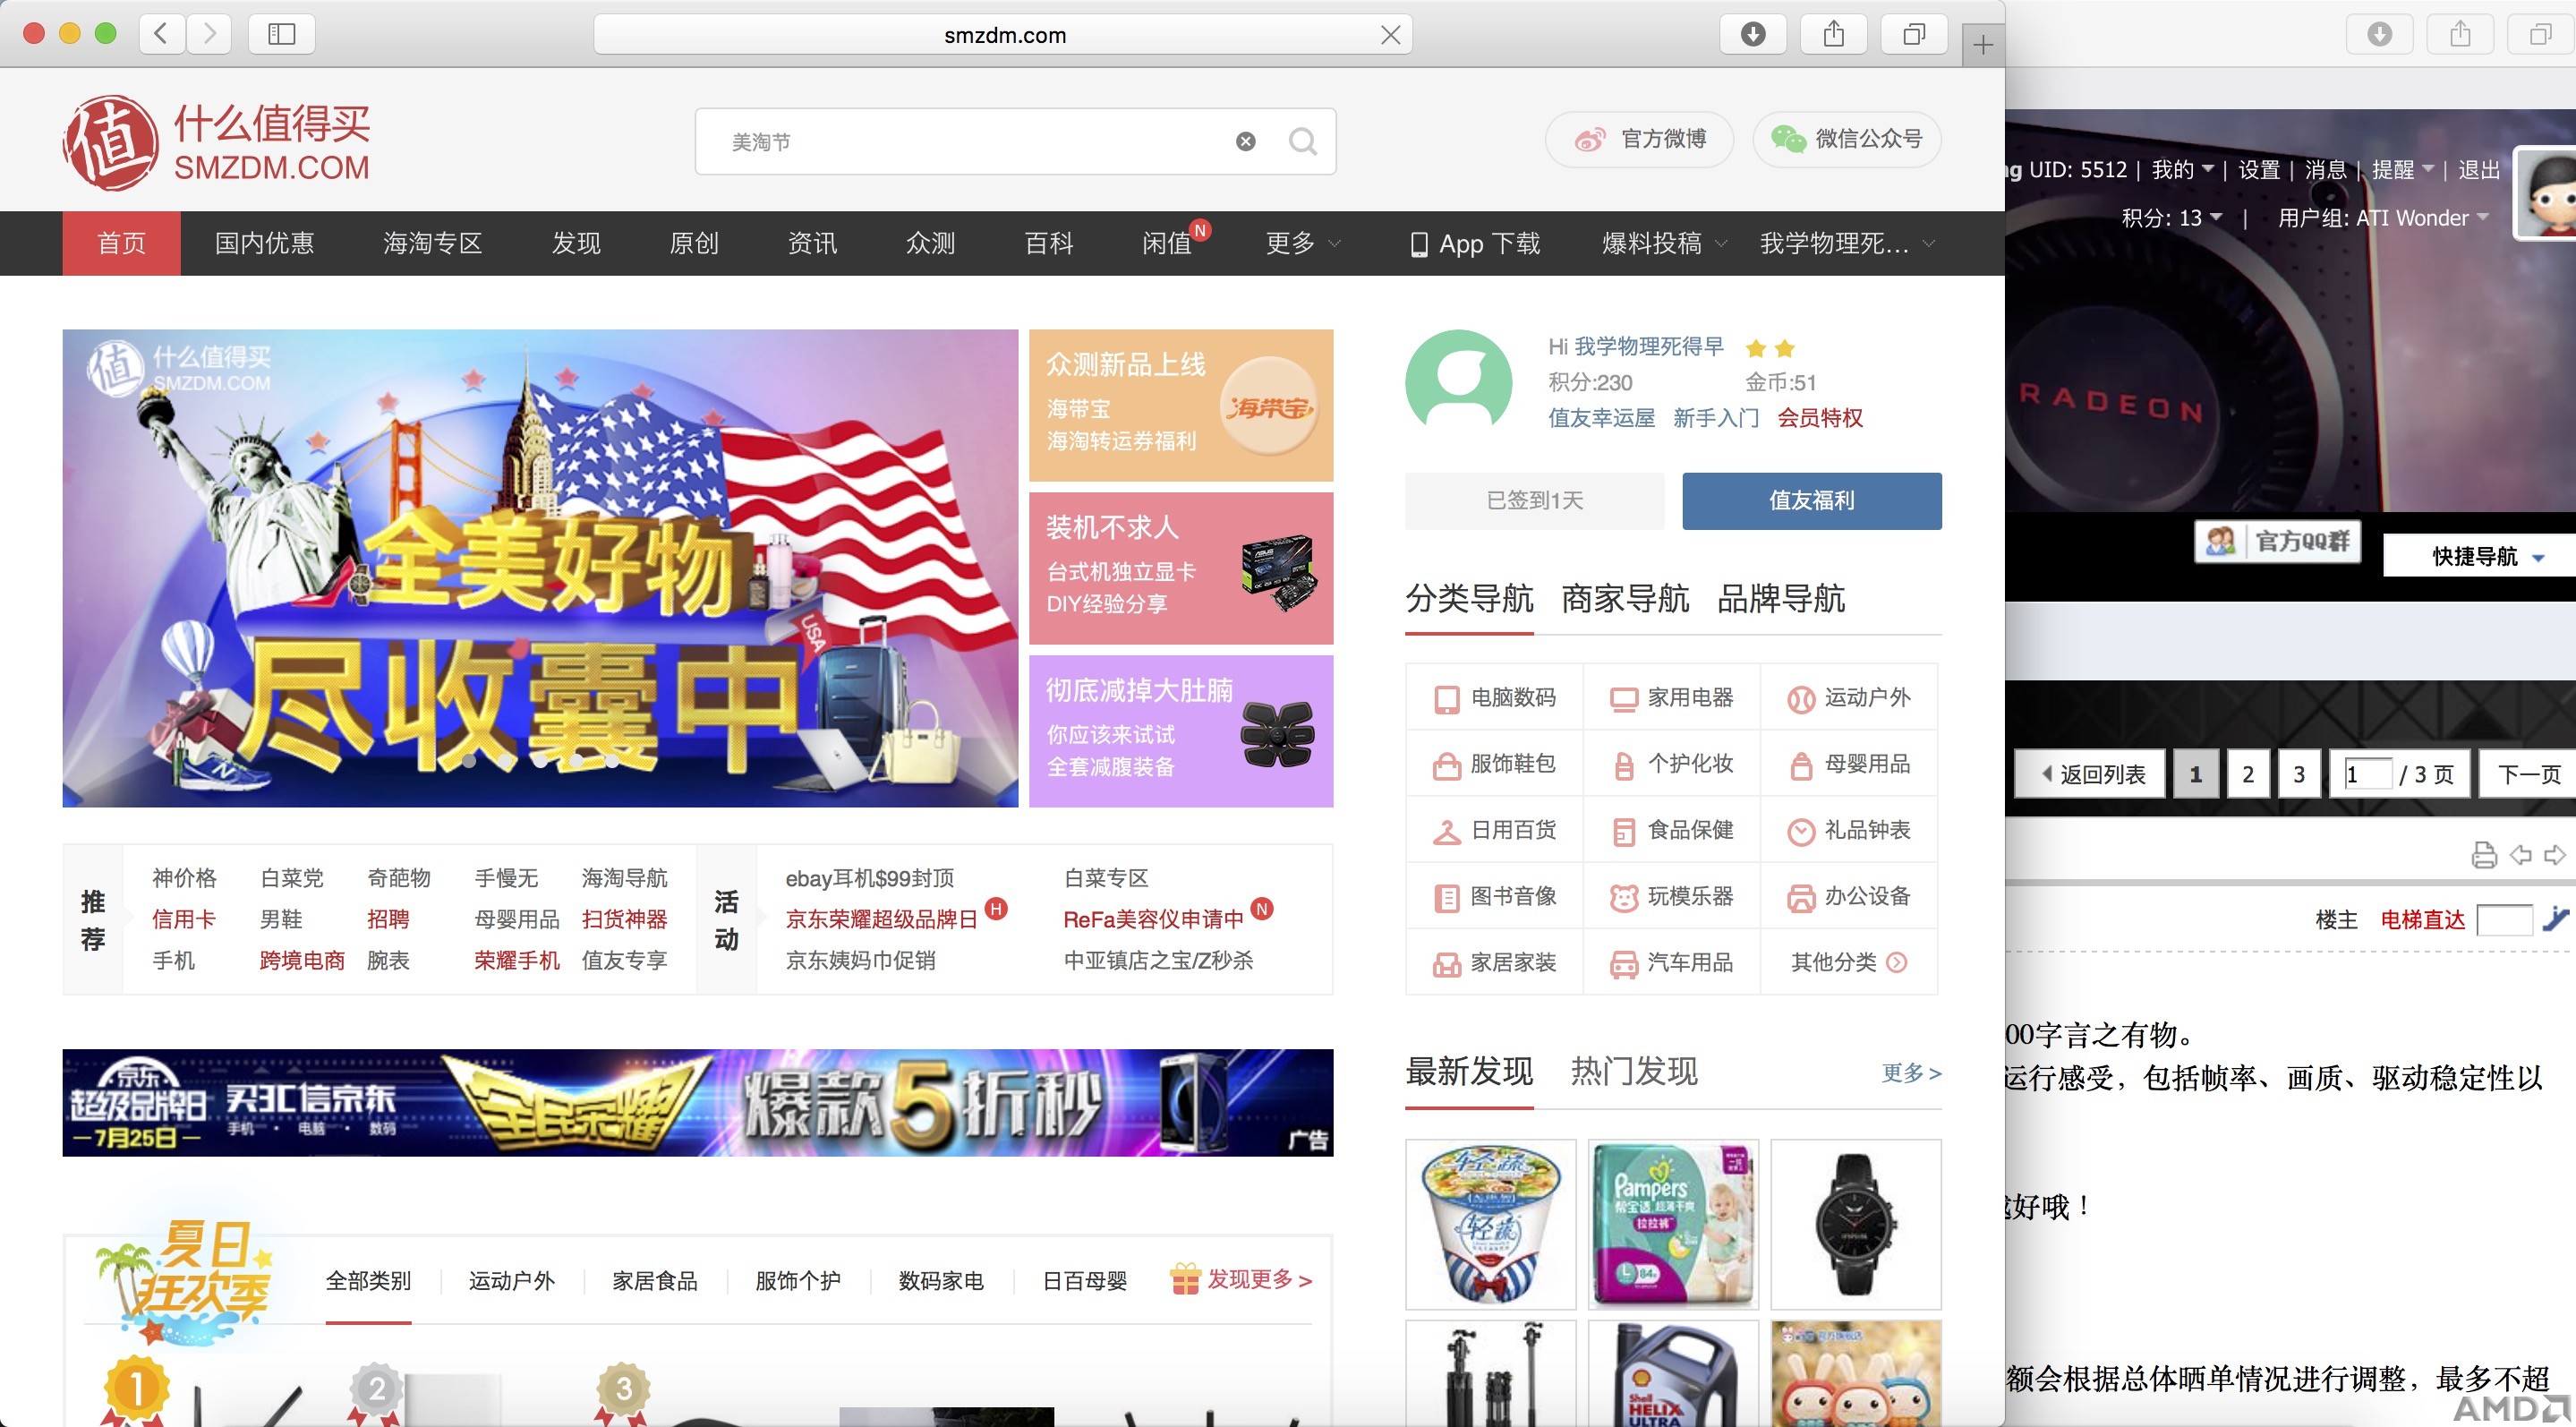Expand the 爆料投稿 dropdown
Viewport: 2576px width, 1427px height.
point(1664,243)
